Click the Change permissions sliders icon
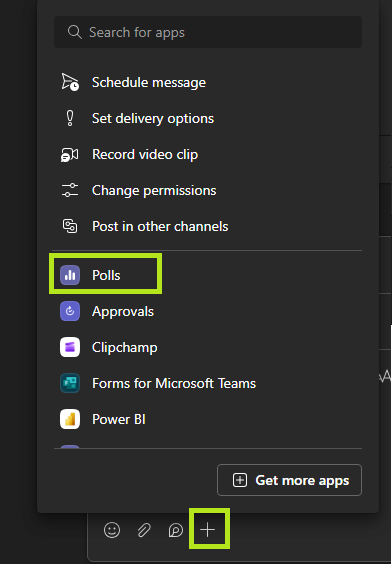Viewport: 392px width, 564px height. (70, 190)
